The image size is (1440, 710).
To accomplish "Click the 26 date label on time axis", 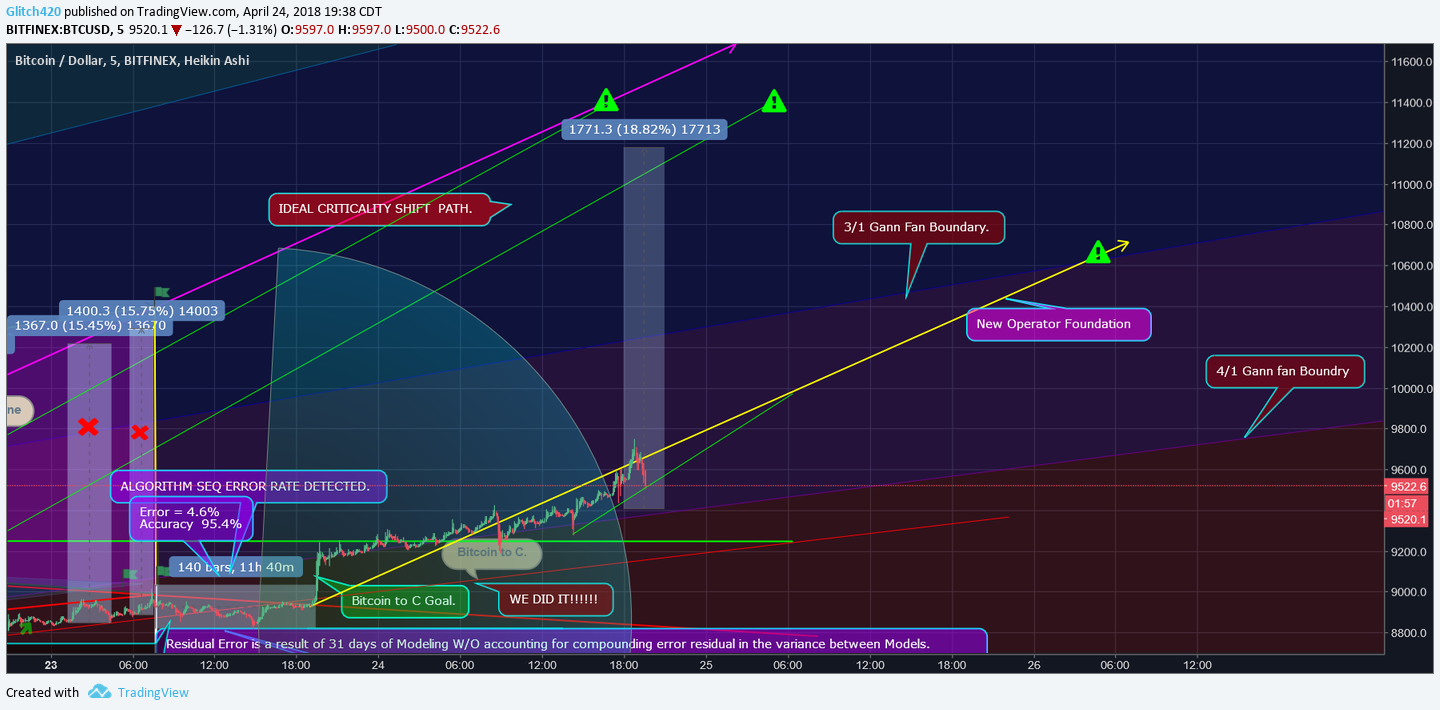I will (1033, 665).
